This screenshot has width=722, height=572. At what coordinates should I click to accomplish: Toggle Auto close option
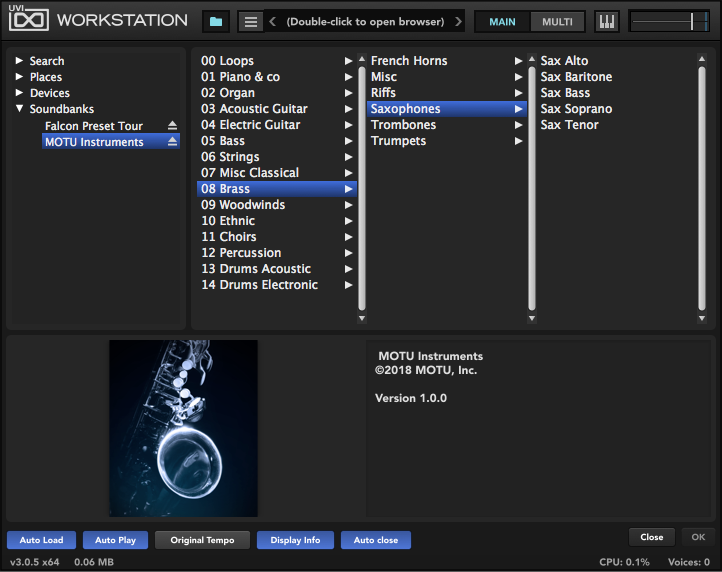(x=376, y=540)
